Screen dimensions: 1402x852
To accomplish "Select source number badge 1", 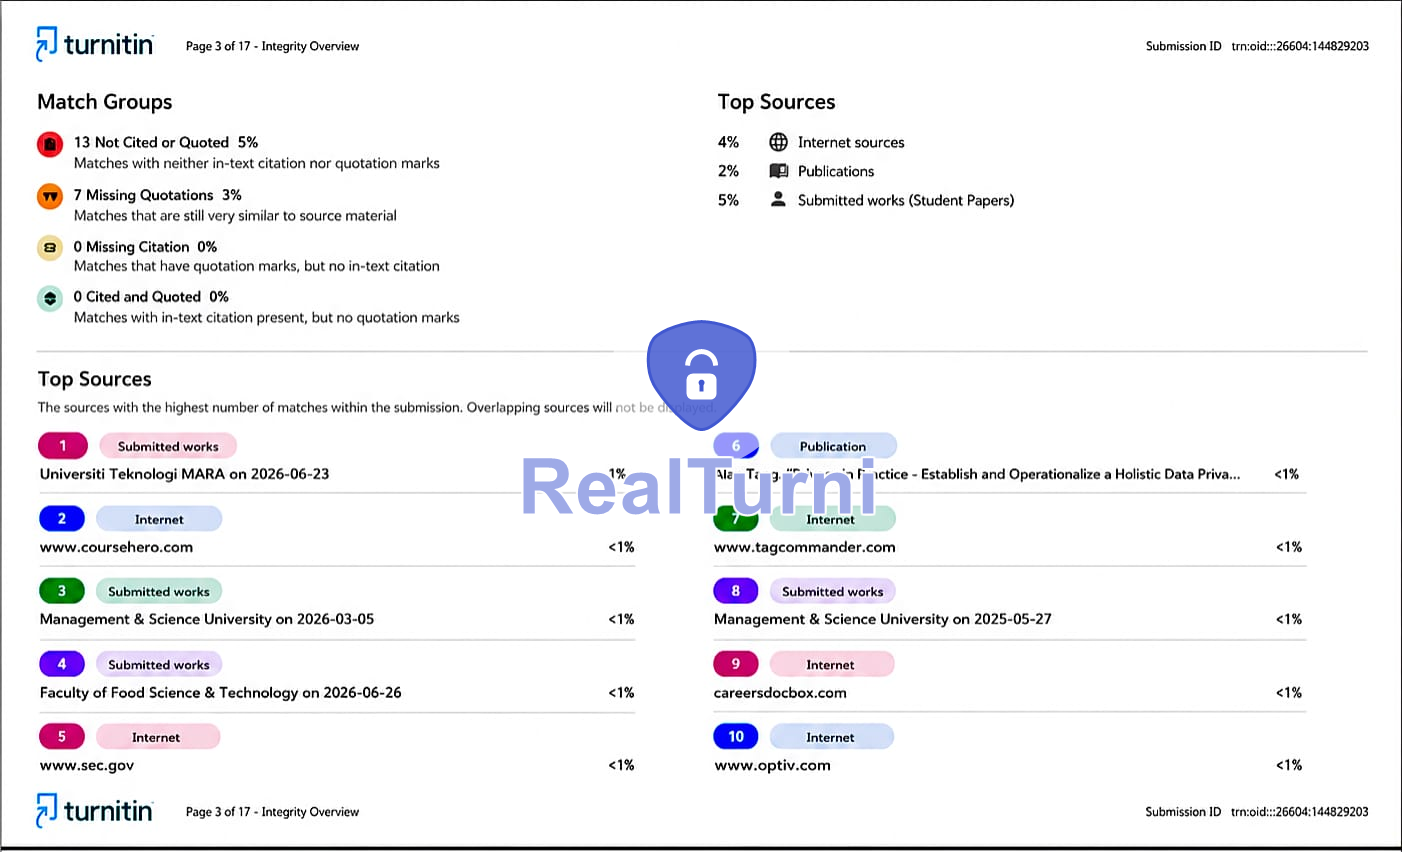I will click(63, 446).
